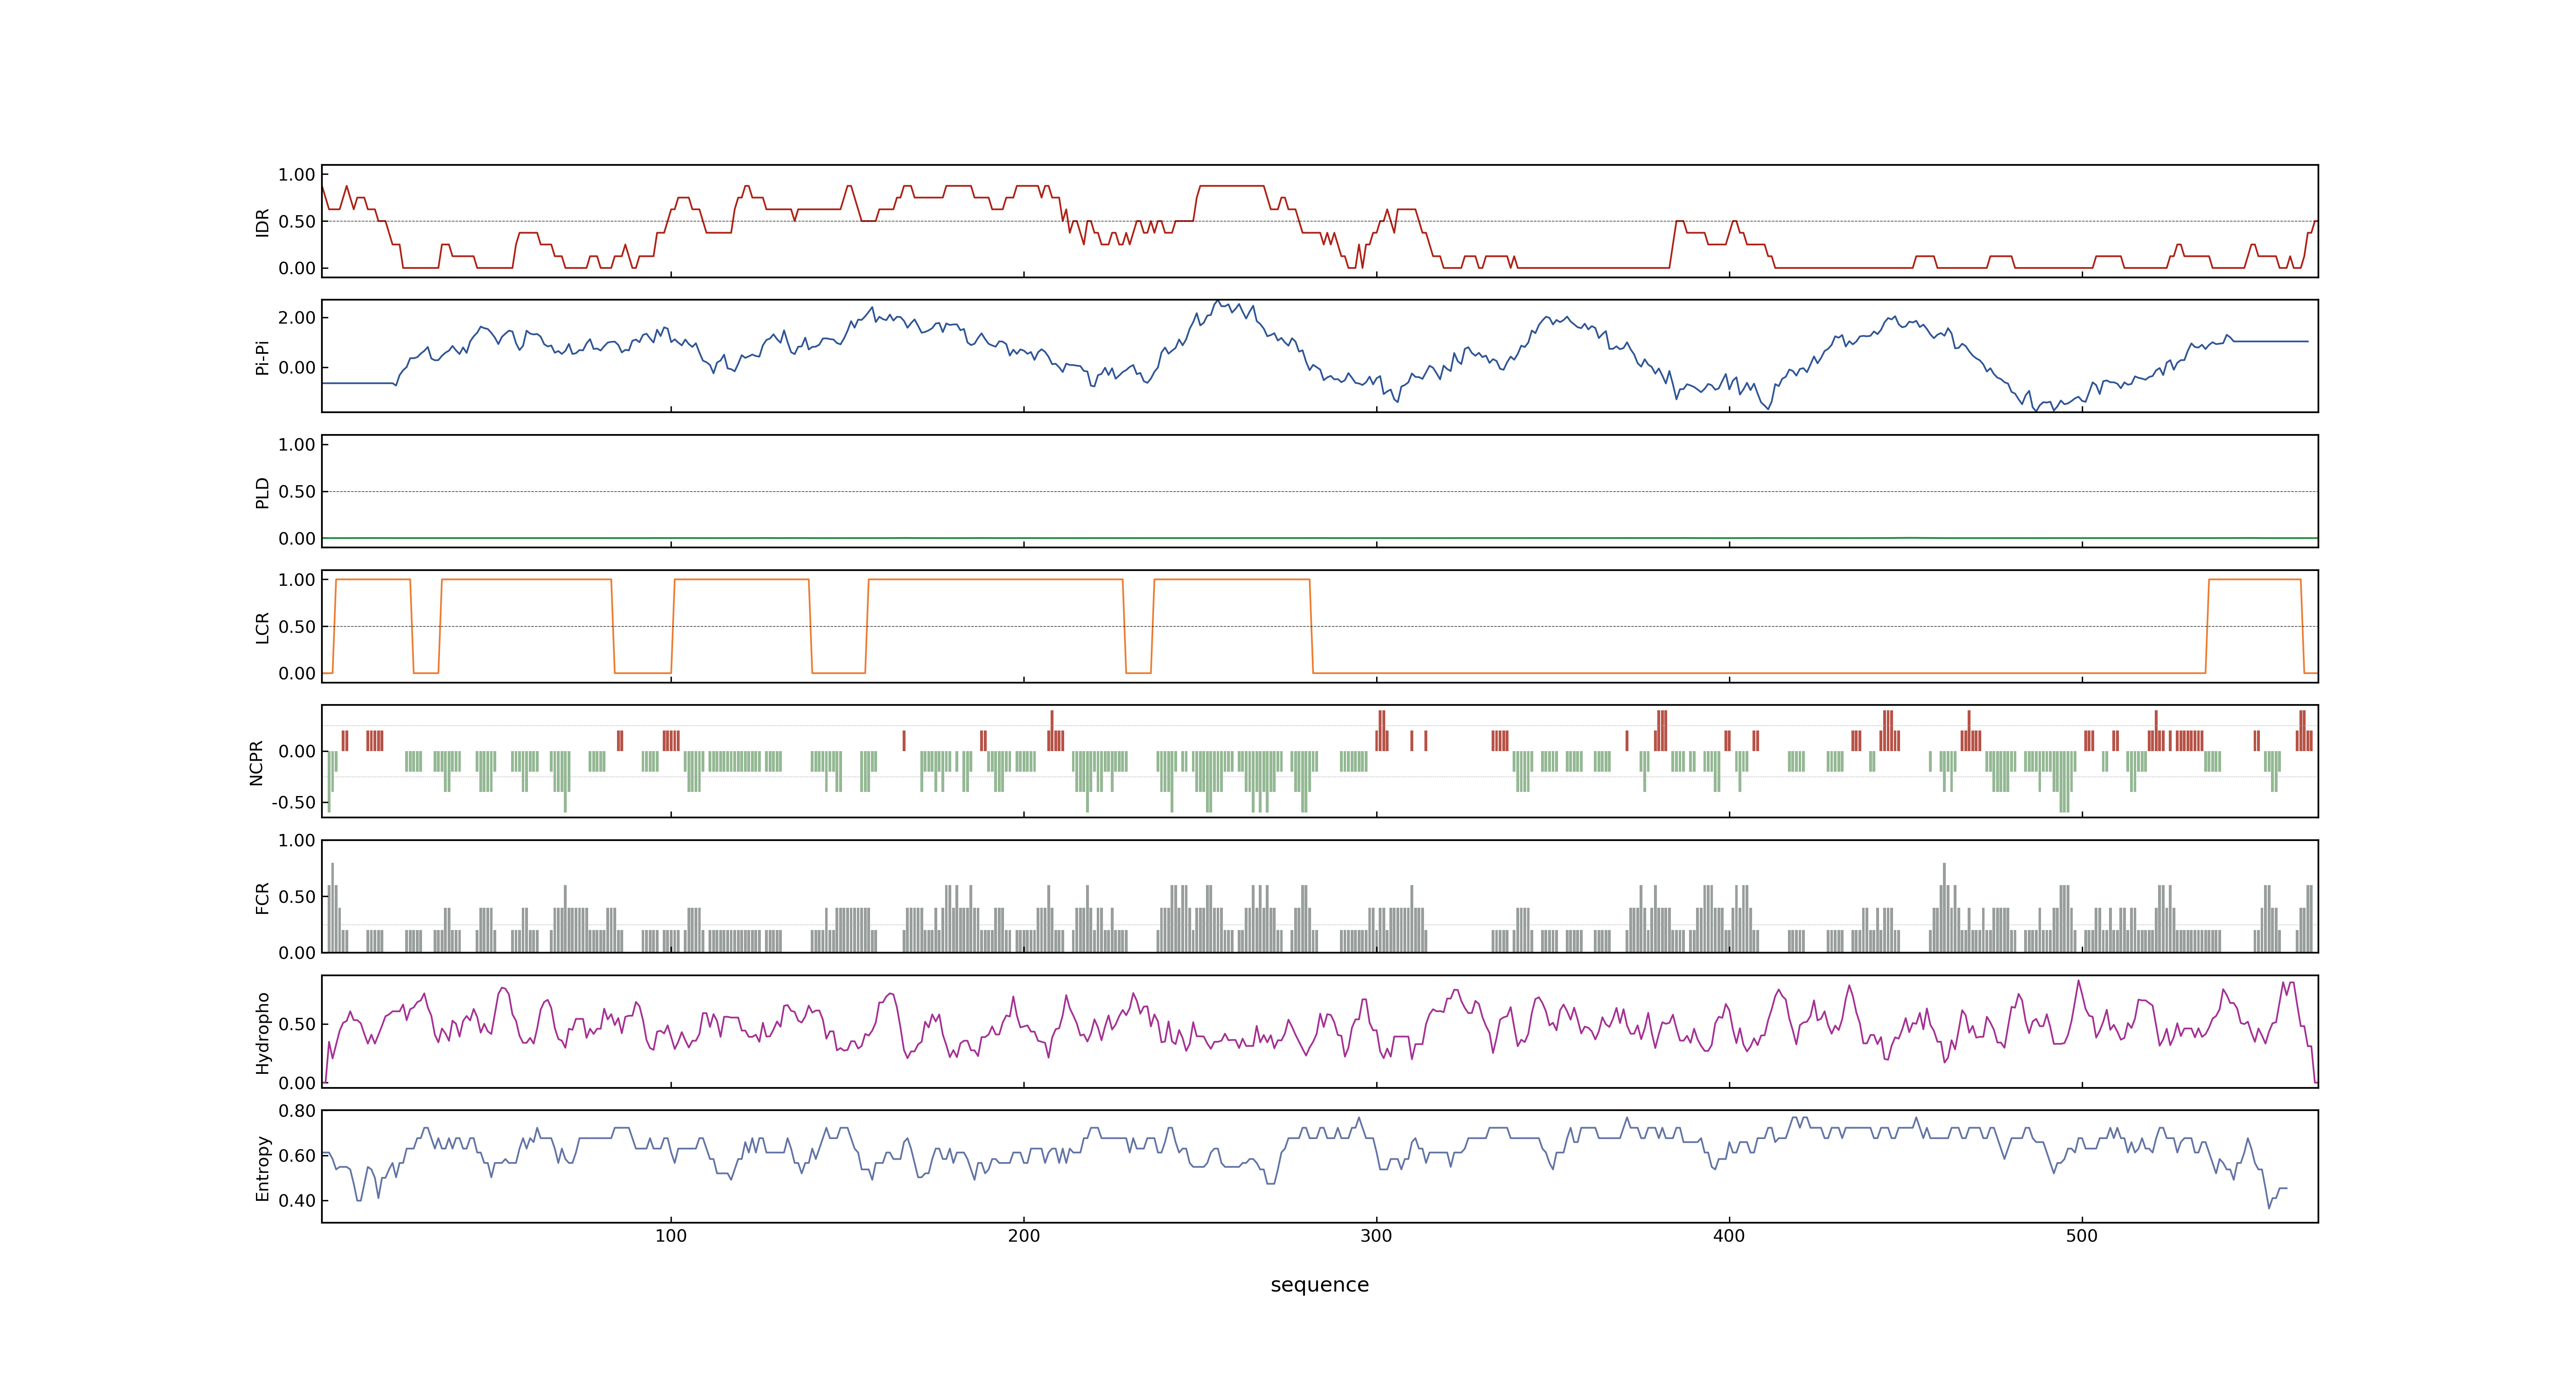Click the LCR axis label
The height and width of the screenshot is (1374, 2576).
(x=262, y=627)
